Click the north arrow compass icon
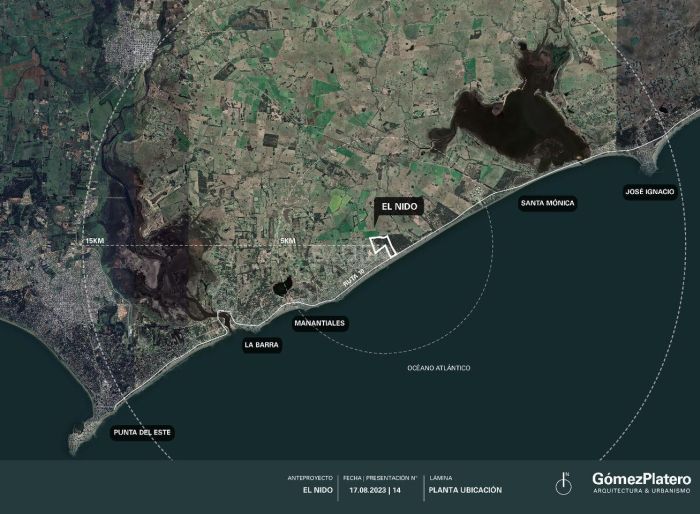 pyautogui.click(x=563, y=484)
